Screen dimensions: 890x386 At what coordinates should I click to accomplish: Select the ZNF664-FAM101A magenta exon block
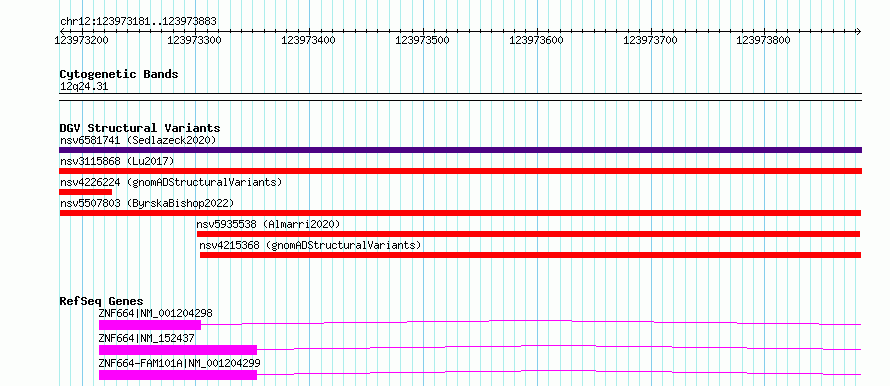coord(178,375)
